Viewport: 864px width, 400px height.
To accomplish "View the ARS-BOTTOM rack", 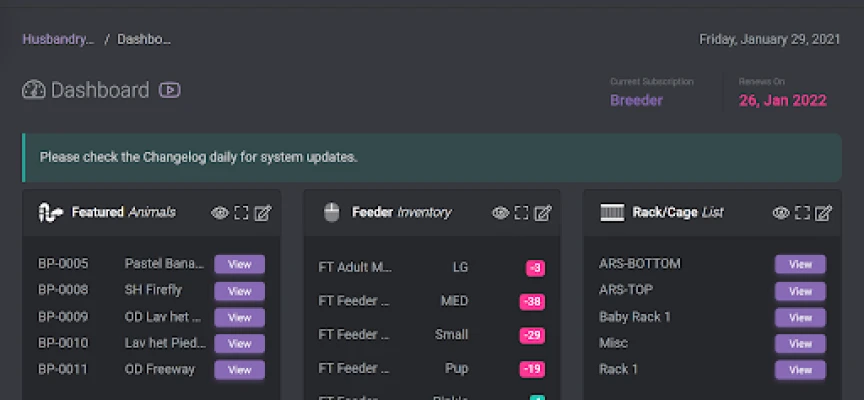I will 800,264.
